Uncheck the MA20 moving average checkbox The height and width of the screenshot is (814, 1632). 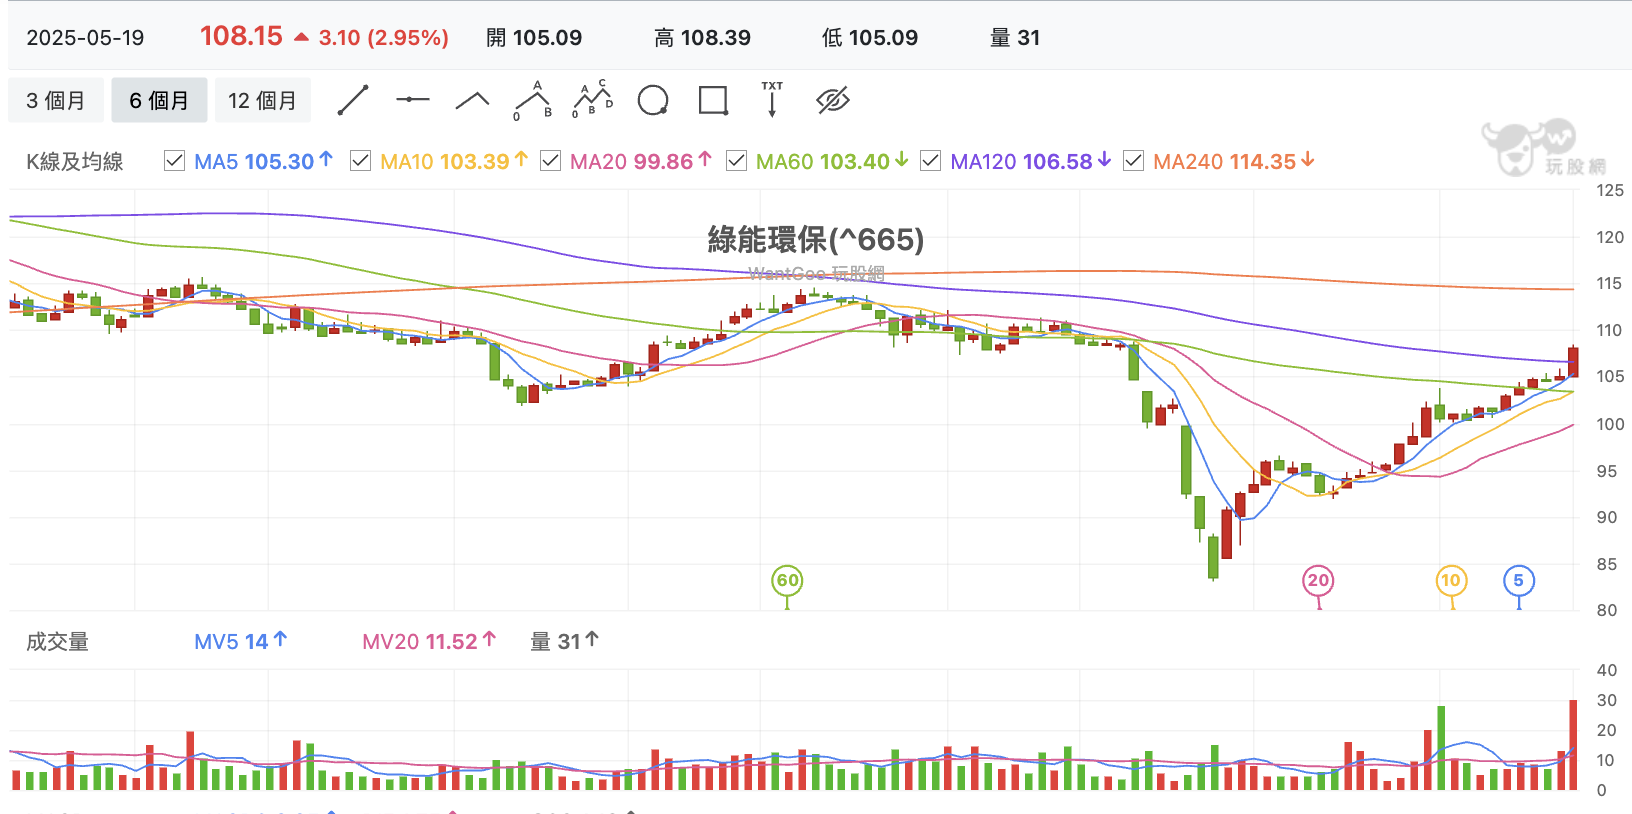[550, 161]
